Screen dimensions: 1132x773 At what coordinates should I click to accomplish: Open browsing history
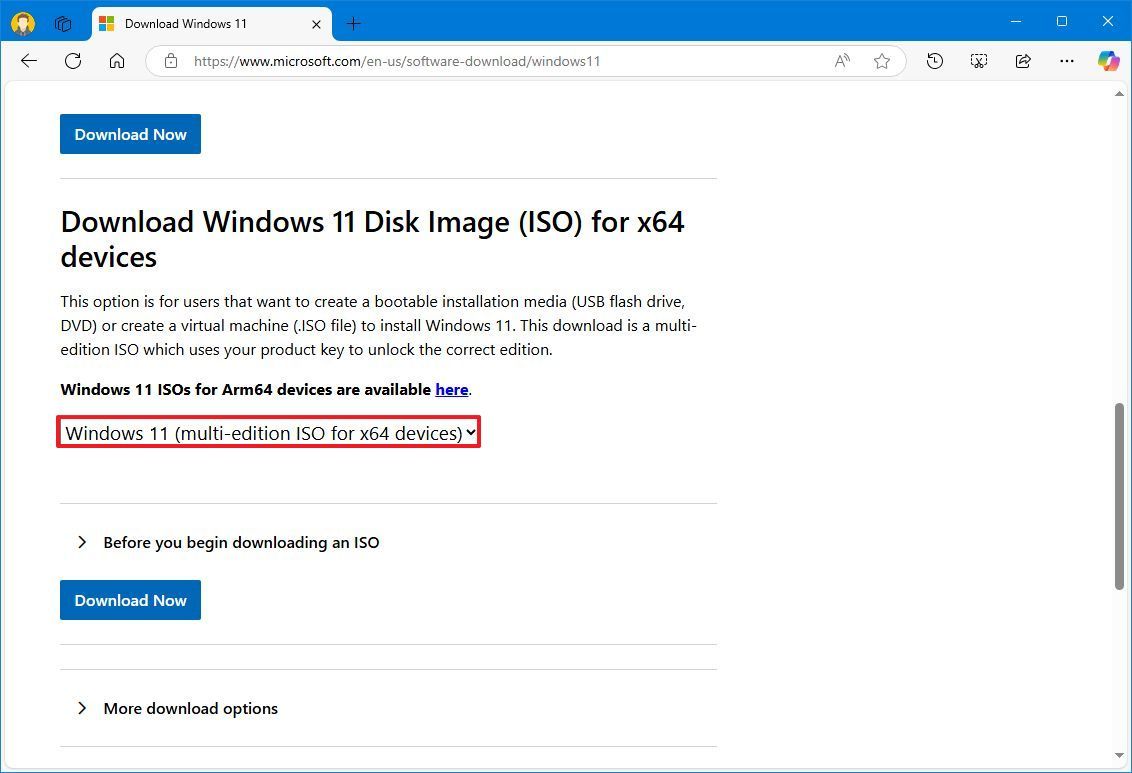click(x=934, y=61)
